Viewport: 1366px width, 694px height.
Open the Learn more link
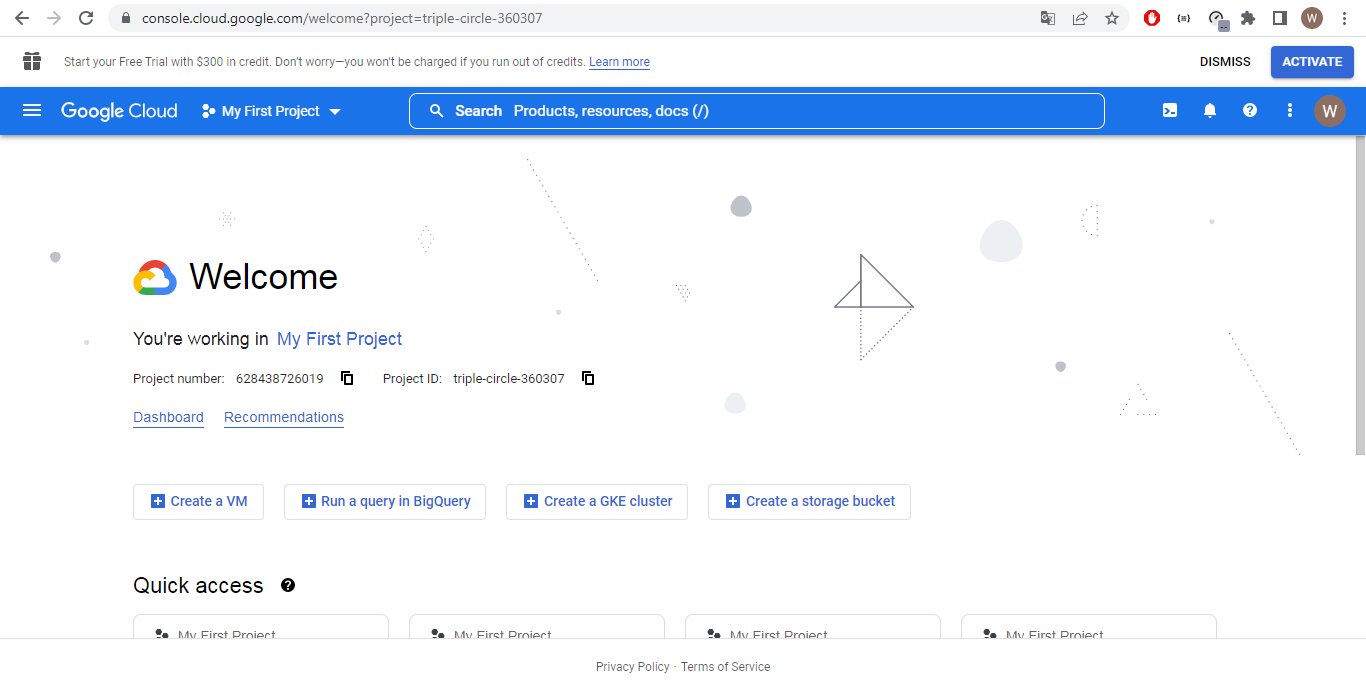[x=619, y=62]
